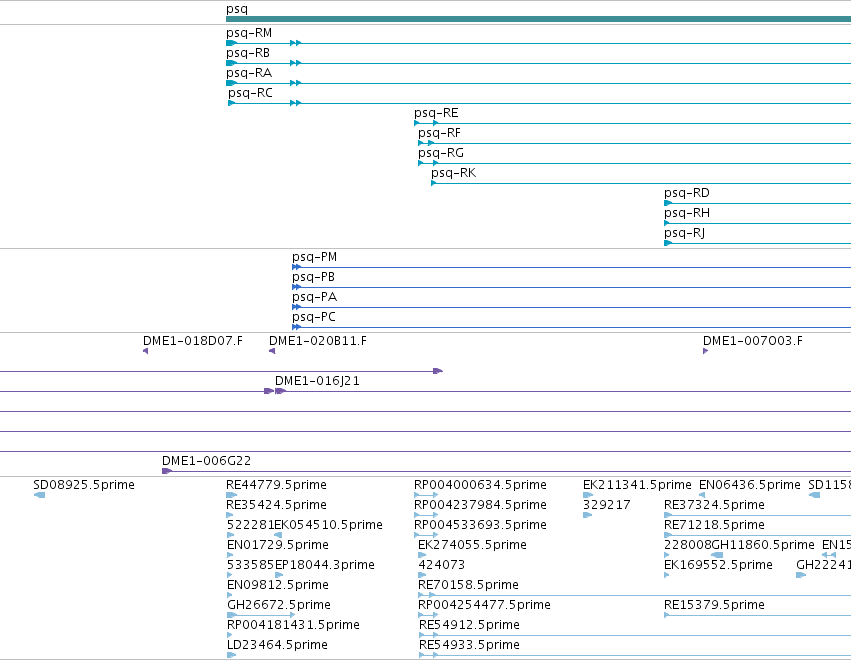Select the psq-PB protein label
Image resolution: width=851 pixels, height=660 pixels.
click(314, 277)
